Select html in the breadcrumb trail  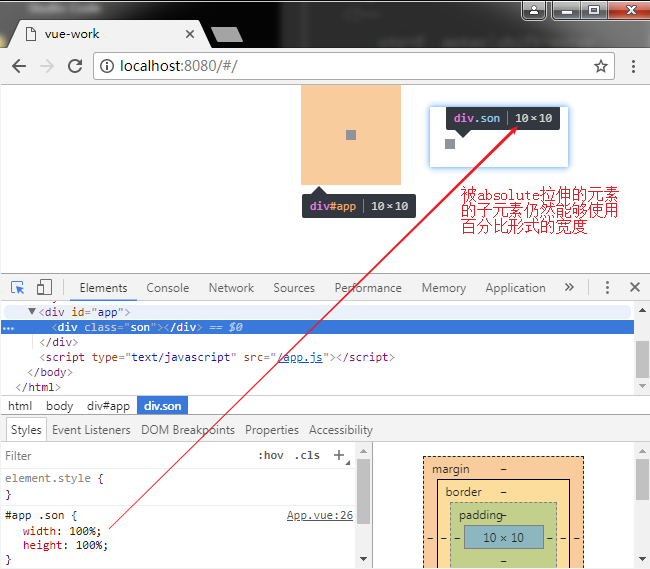click(x=20, y=406)
